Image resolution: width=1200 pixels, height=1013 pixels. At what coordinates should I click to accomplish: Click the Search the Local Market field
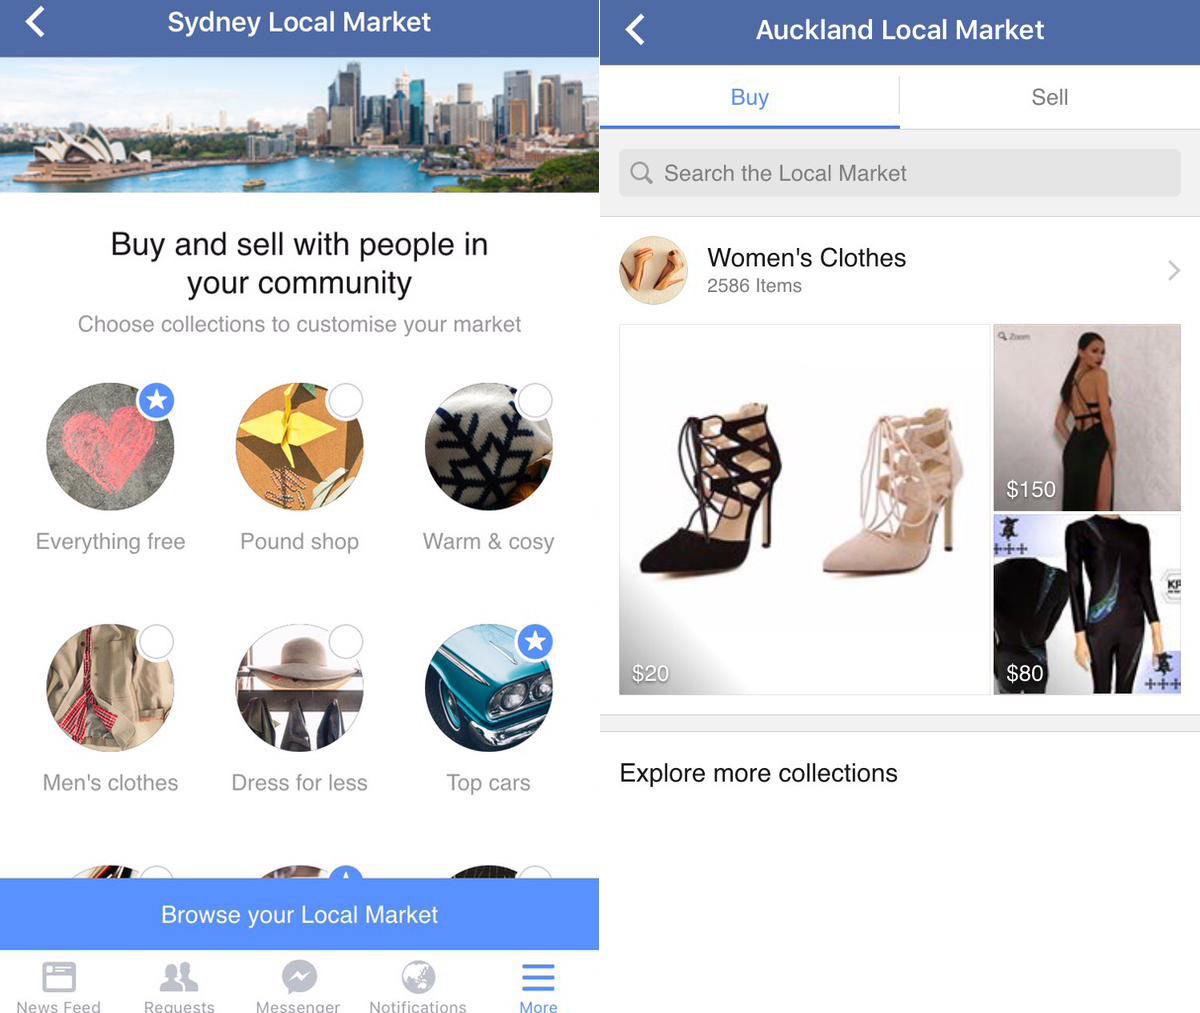tap(900, 173)
